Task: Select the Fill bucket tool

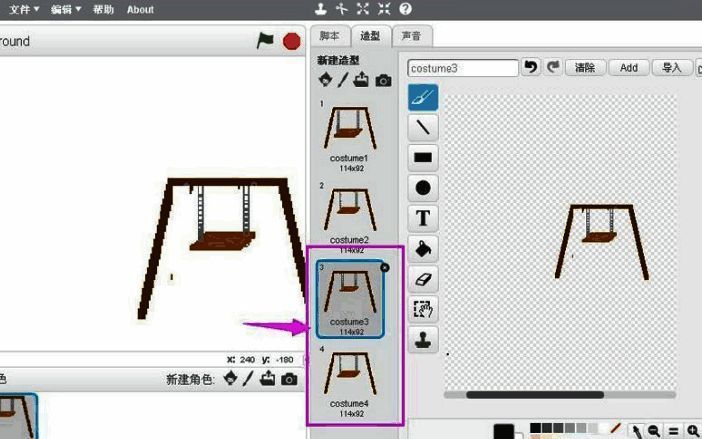Action: coord(423,248)
